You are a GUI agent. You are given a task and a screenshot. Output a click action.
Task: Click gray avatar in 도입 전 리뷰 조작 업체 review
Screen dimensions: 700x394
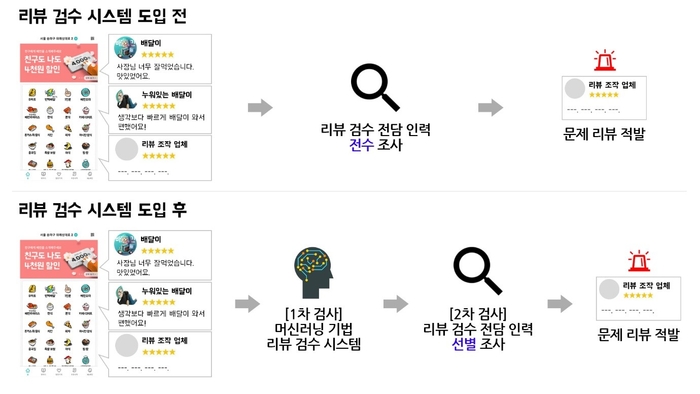click(126, 149)
